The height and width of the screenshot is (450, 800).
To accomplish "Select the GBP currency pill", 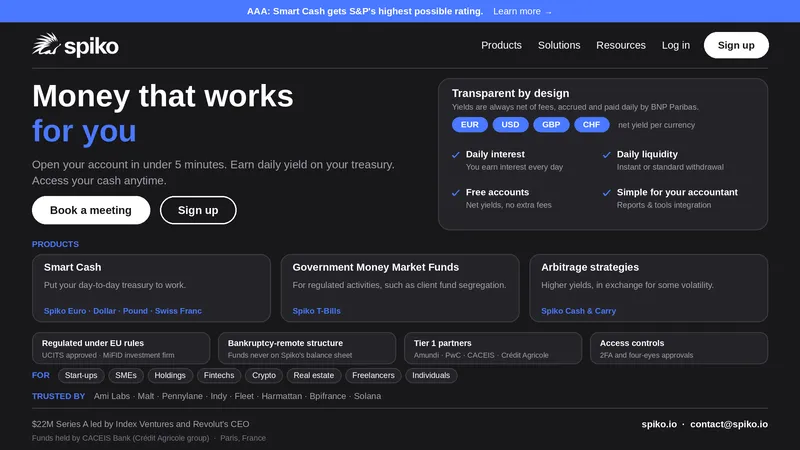I will pos(551,124).
